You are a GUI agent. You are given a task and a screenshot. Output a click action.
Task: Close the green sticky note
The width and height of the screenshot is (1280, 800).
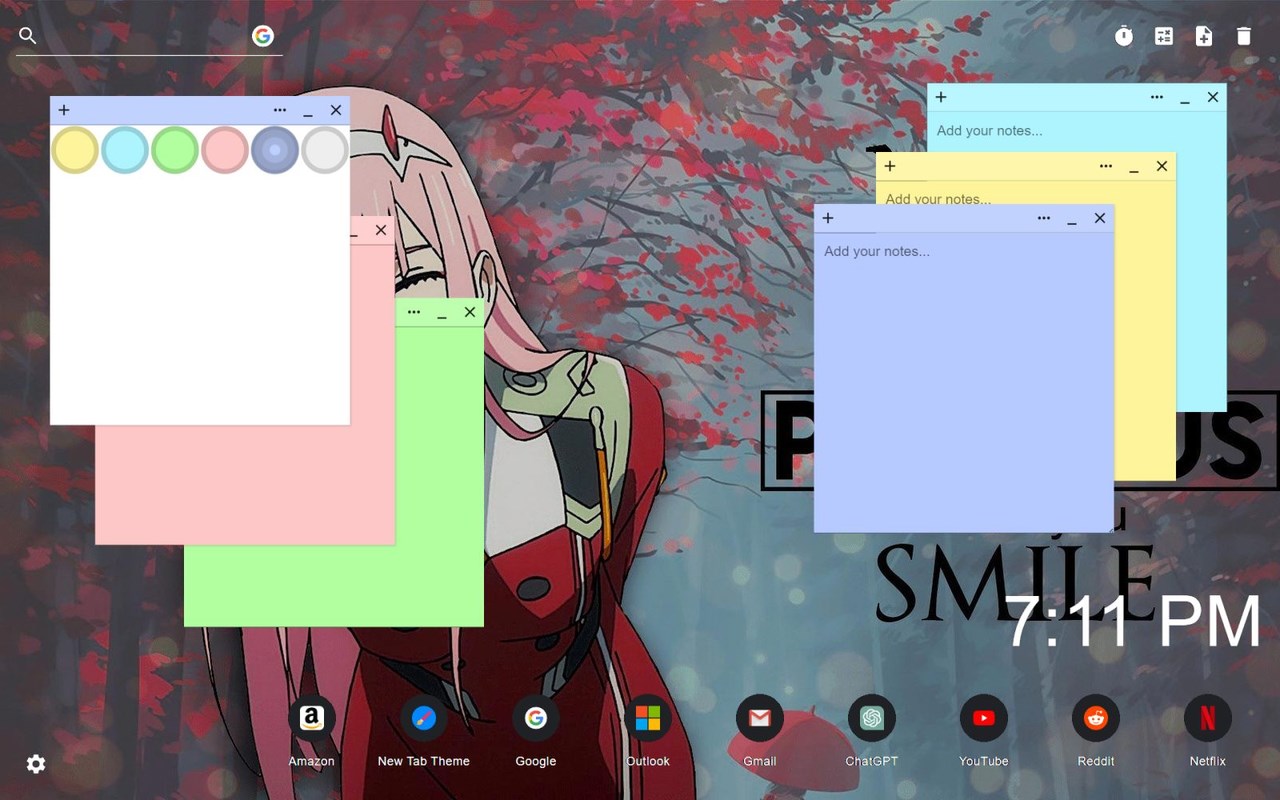coord(470,312)
